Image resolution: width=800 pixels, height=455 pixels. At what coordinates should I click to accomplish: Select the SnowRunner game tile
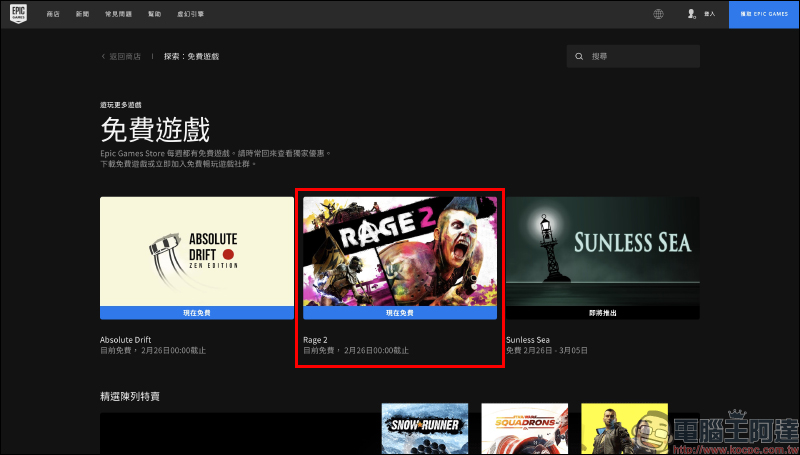425,428
